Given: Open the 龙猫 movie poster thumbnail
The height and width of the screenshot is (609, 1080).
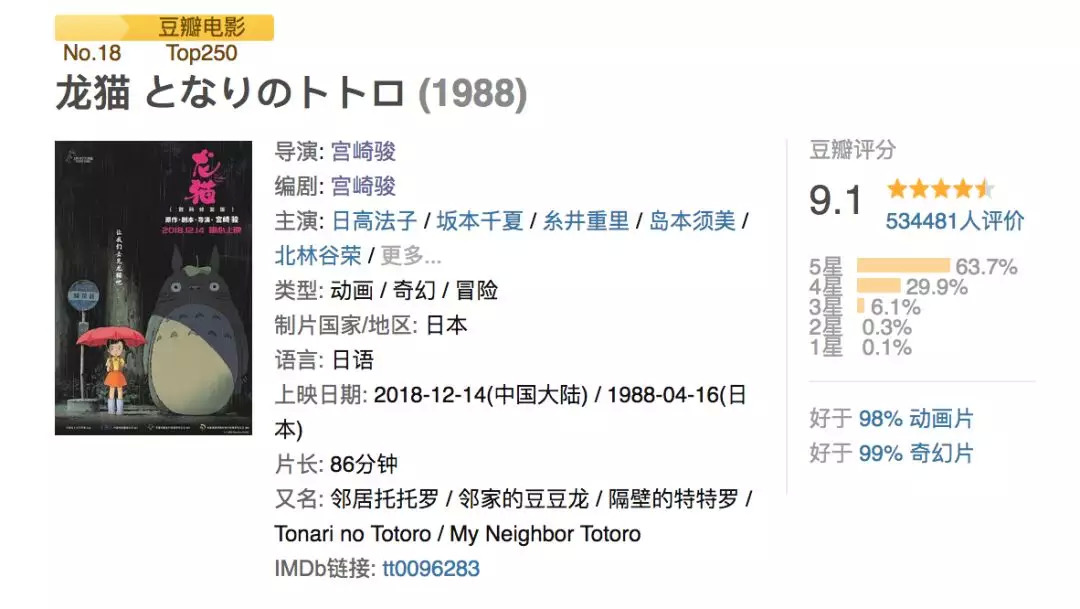Looking at the screenshot, I should click(x=153, y=288).
